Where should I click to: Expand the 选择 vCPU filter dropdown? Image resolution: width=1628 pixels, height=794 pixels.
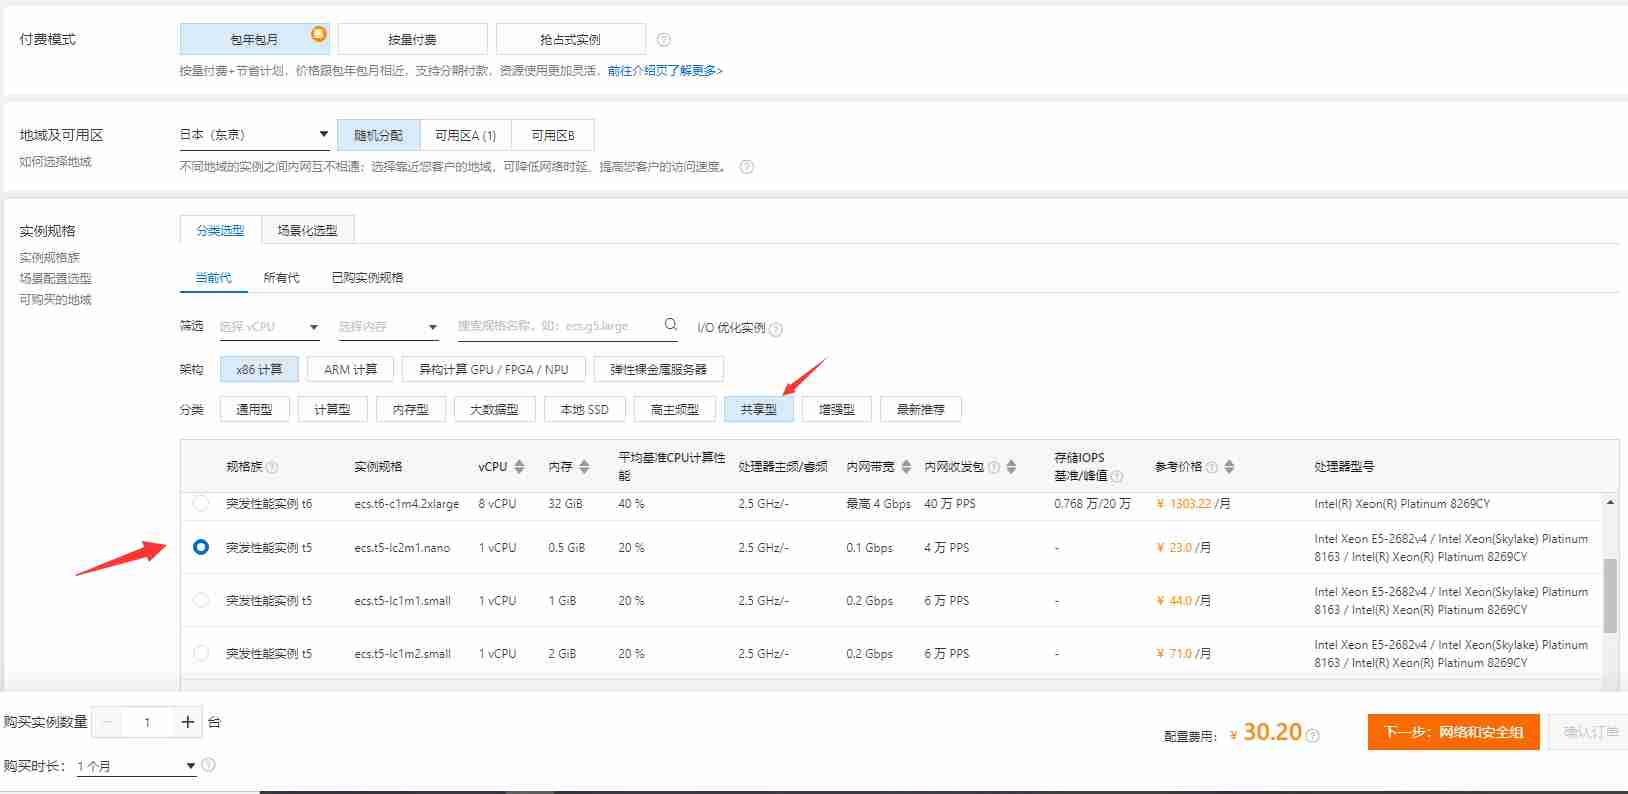268,327
